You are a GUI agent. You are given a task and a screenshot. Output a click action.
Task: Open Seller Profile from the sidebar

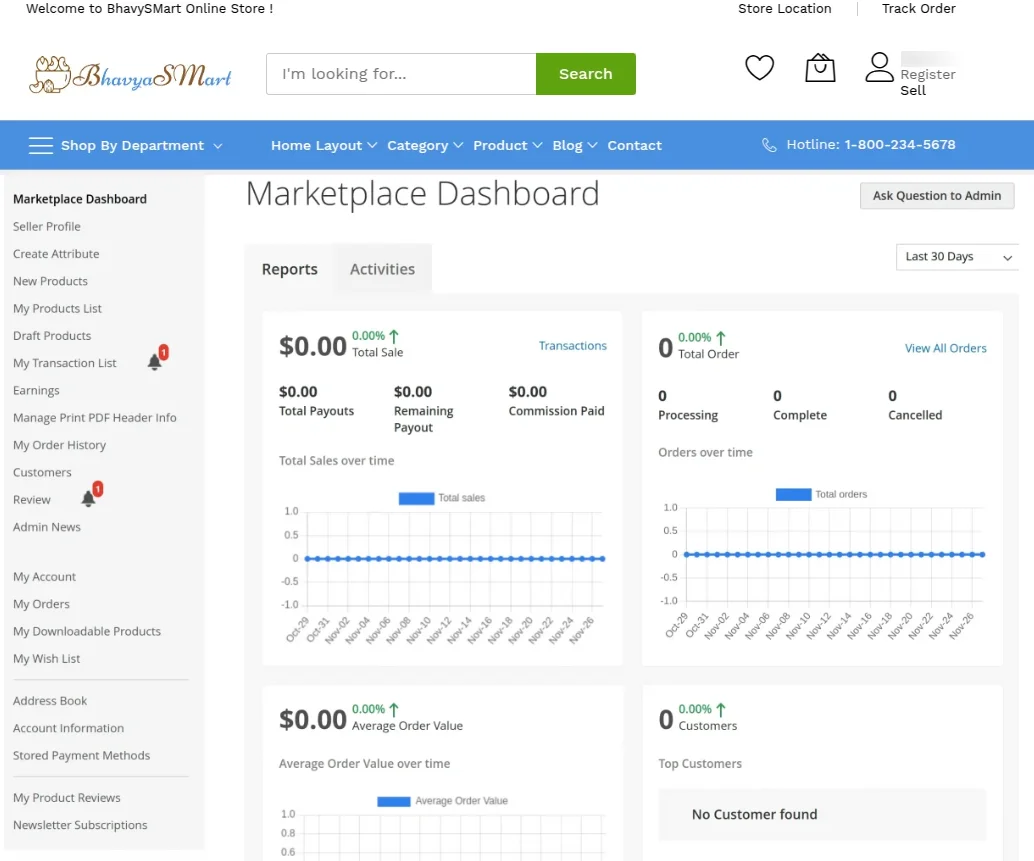coord(46,226)
